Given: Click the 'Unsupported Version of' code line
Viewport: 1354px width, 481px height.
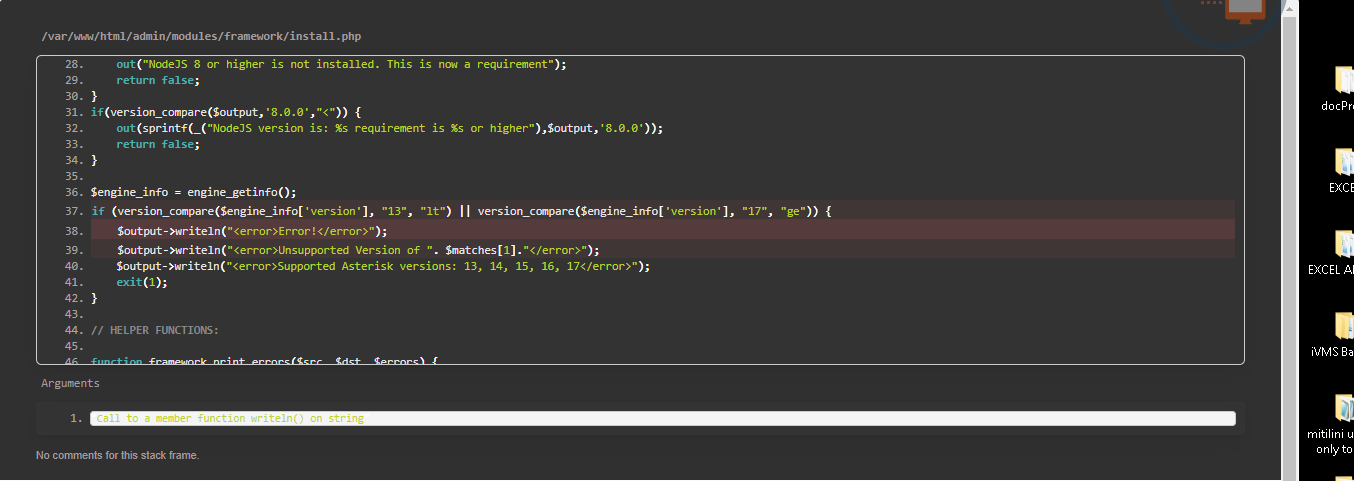Looking at the screenshot, I should 358,250.
